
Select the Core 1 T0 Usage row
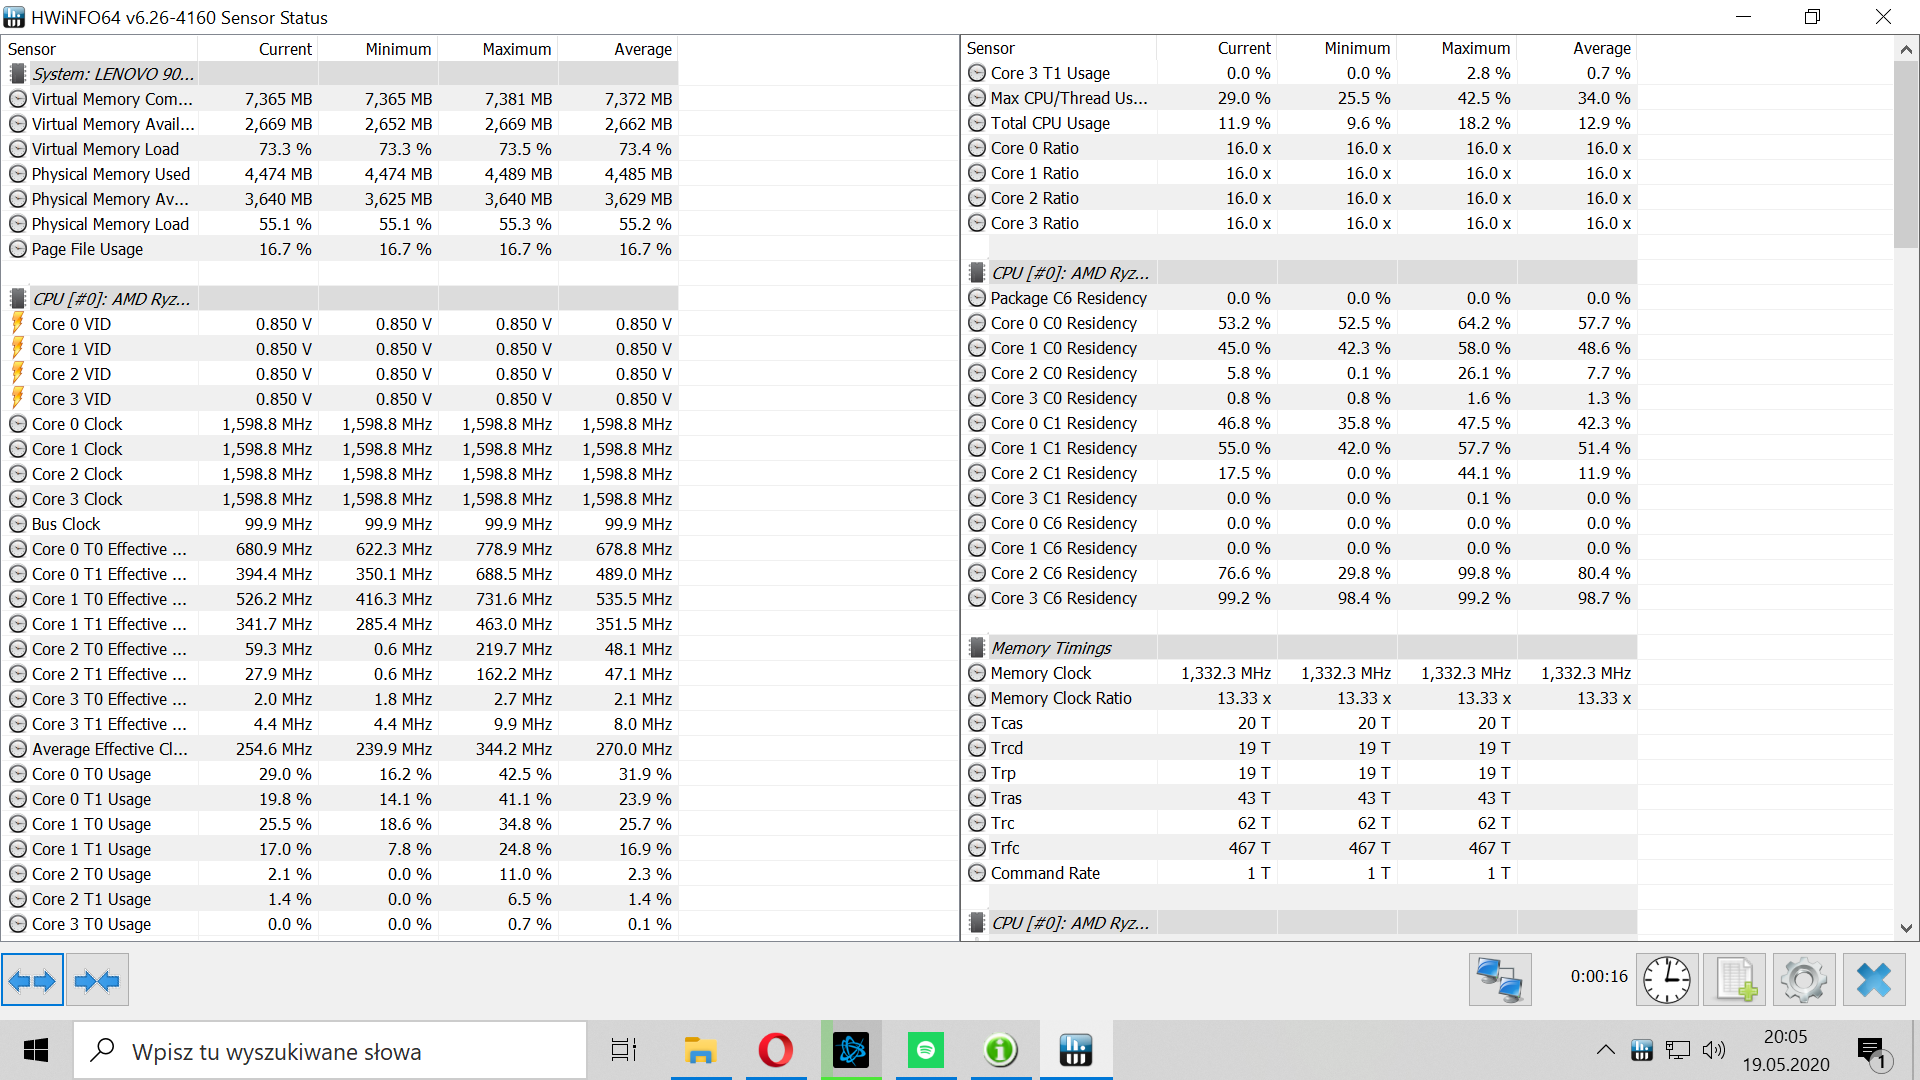[340, 824]
